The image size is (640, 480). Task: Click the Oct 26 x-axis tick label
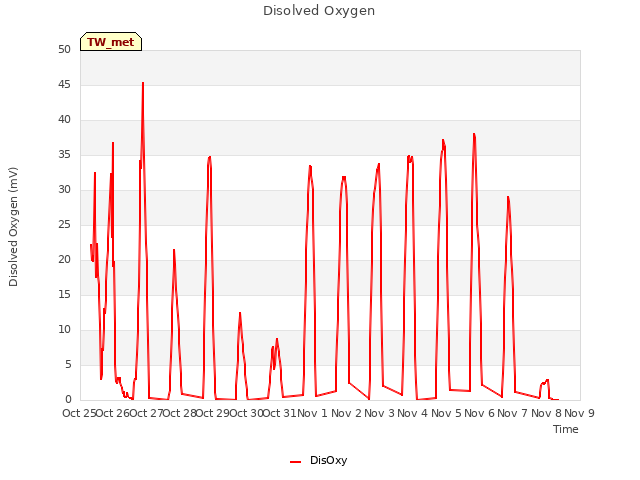click(x=113, y=413)
